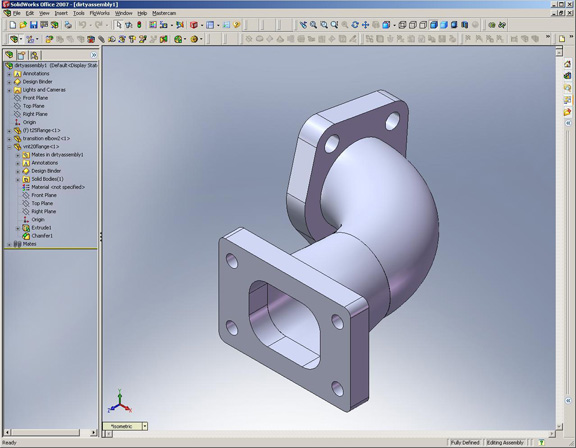Open the FeatureManager design tree tab
This screenshot has width=576, height=448.
tap(9, 55)
